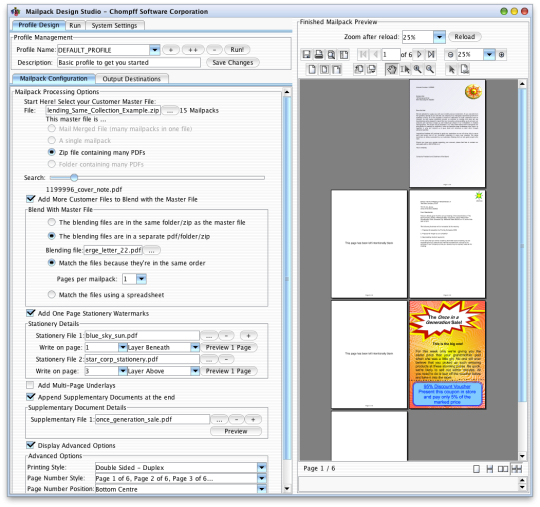
Task: Open the Profile Name dropdown
Action: 155,50
